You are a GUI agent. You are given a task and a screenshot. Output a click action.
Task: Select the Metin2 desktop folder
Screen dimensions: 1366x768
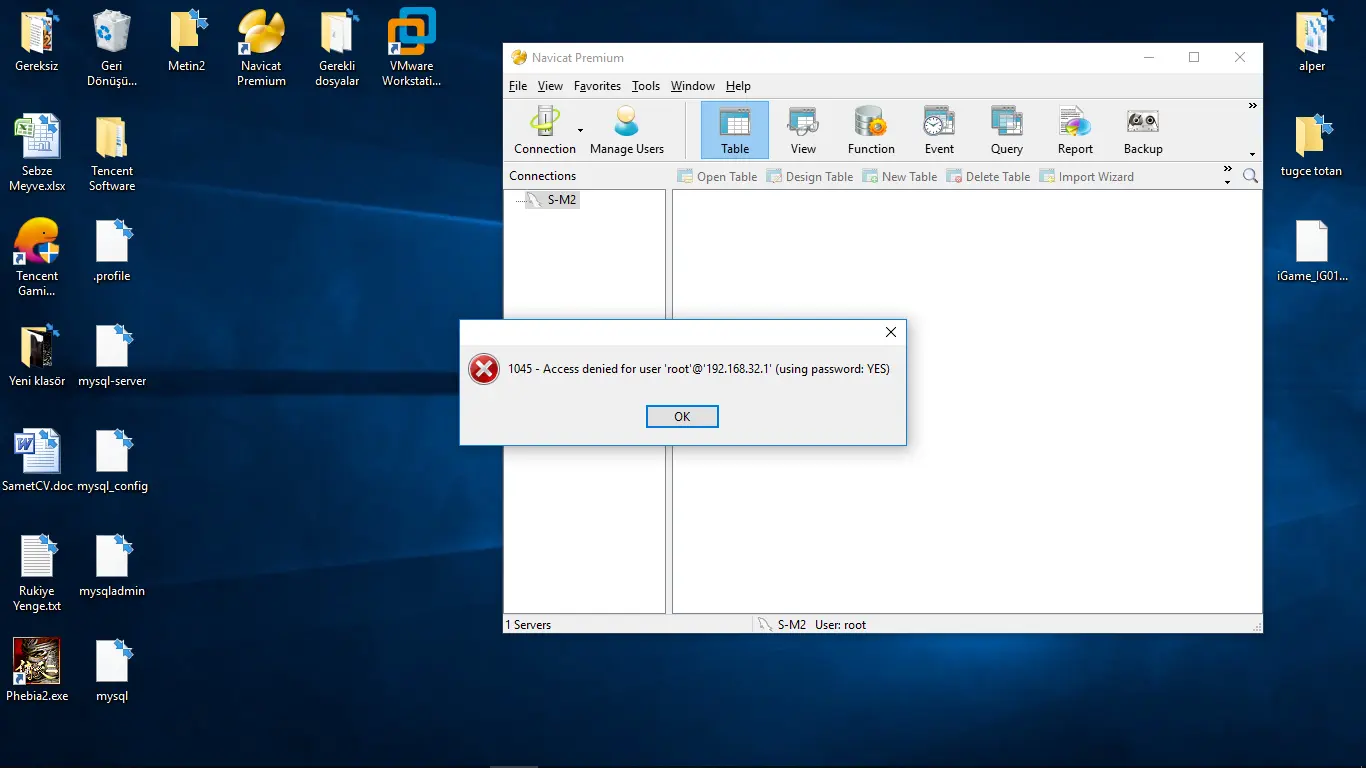pyautogui.click(x=186, y=42)
